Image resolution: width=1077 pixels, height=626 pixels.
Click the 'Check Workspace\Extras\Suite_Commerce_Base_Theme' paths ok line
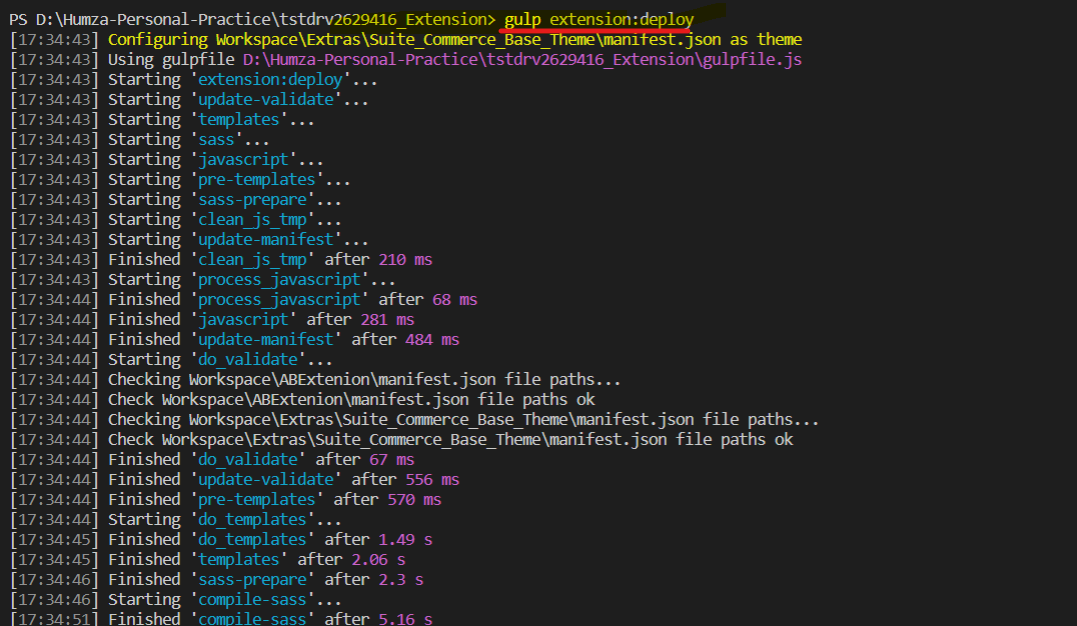pos(451,440)
